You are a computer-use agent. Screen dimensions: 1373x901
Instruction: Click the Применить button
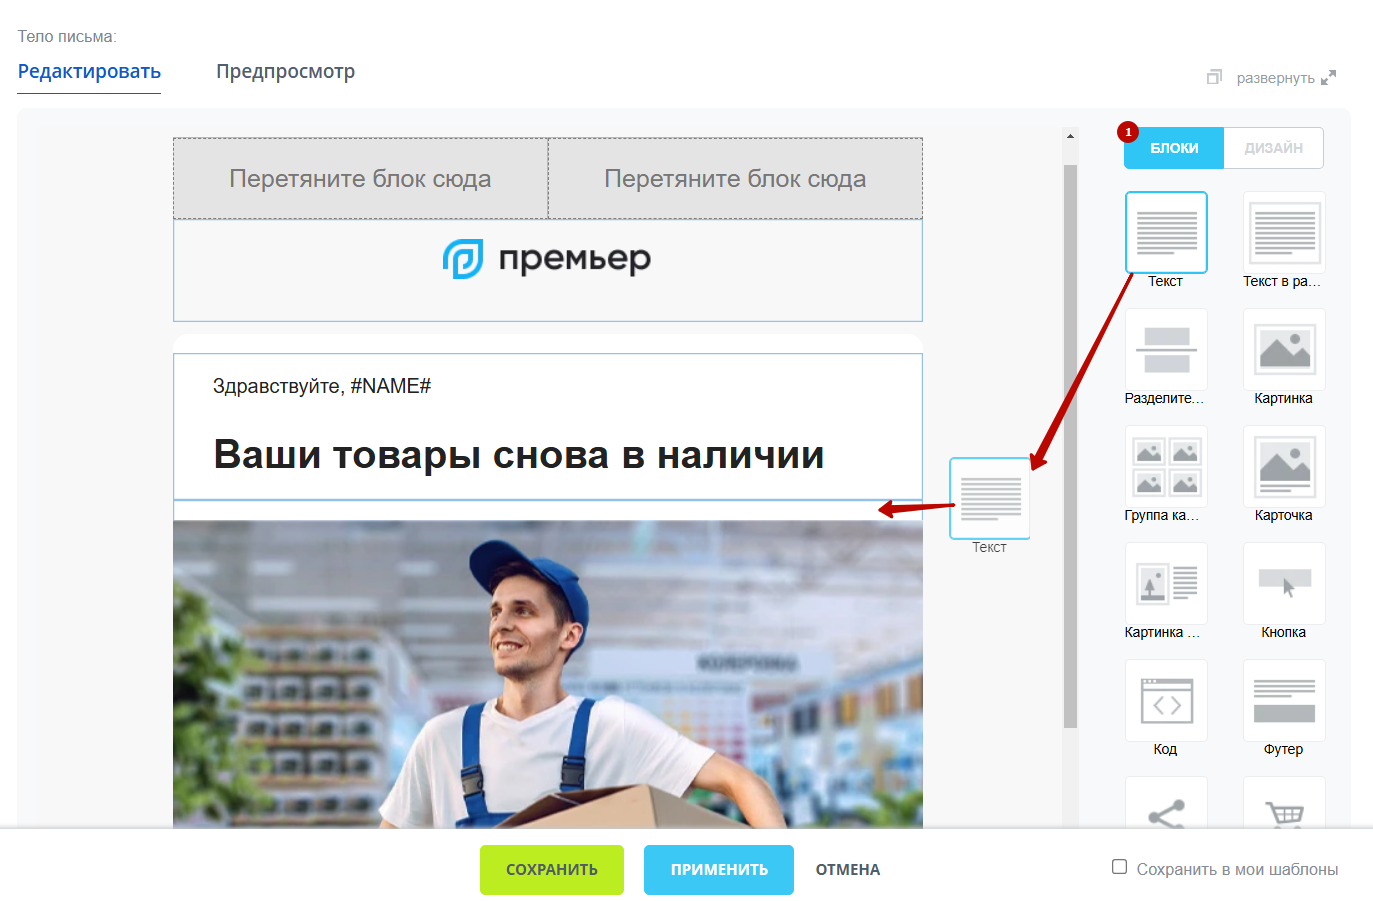click(x=719, y=870)
